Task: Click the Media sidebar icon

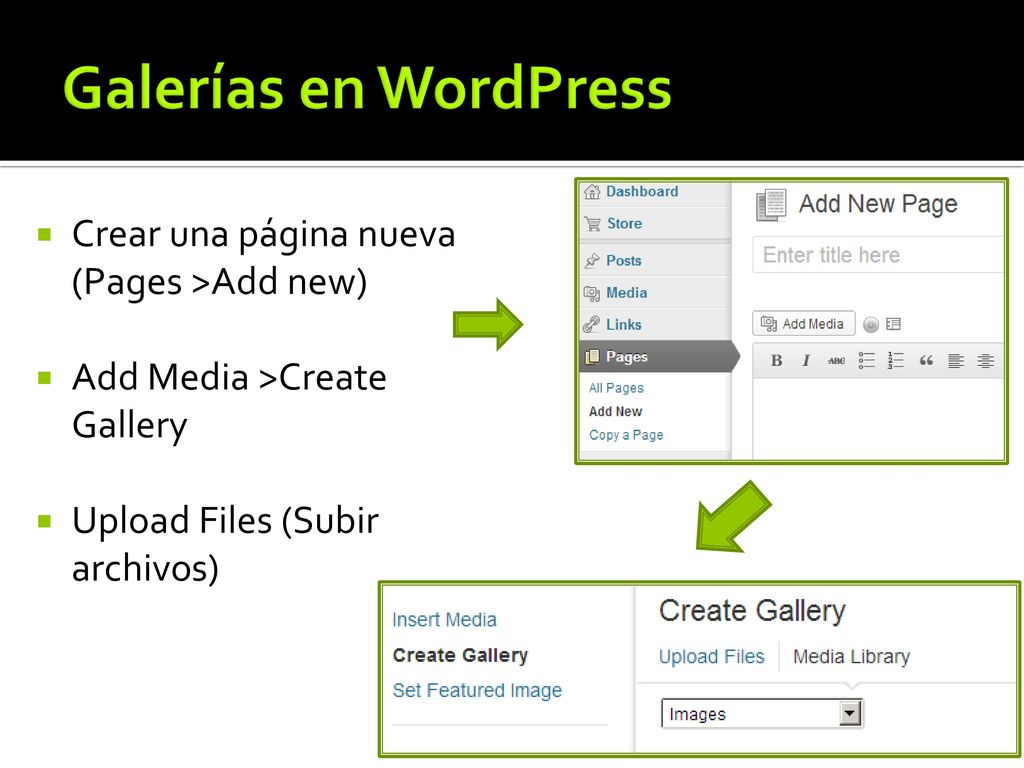Action: tap(592, 293)
